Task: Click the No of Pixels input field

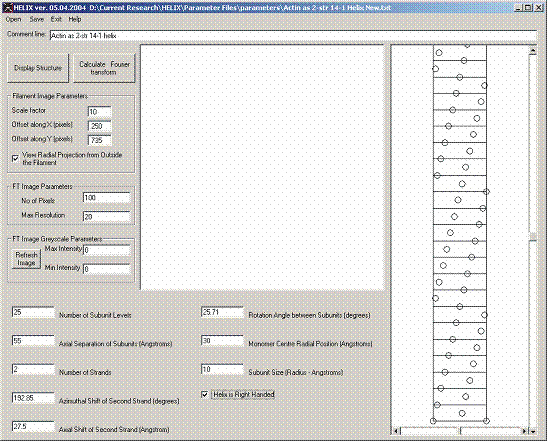Action: coord(107,198)
